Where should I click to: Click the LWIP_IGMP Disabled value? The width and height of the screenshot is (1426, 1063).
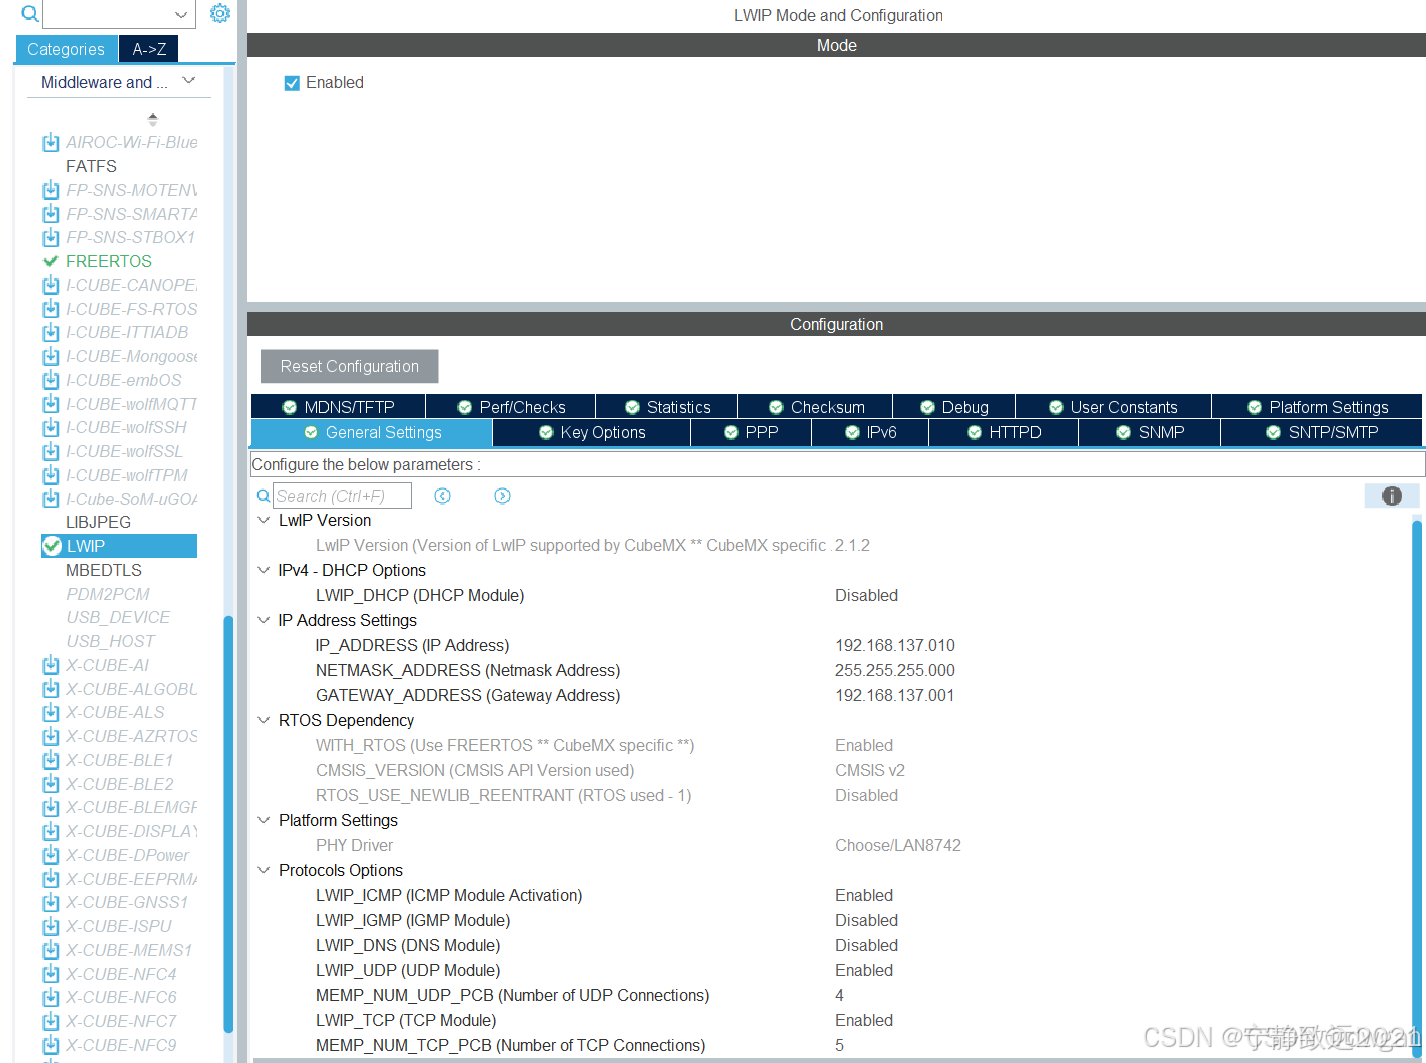click(x=867, y=920)
